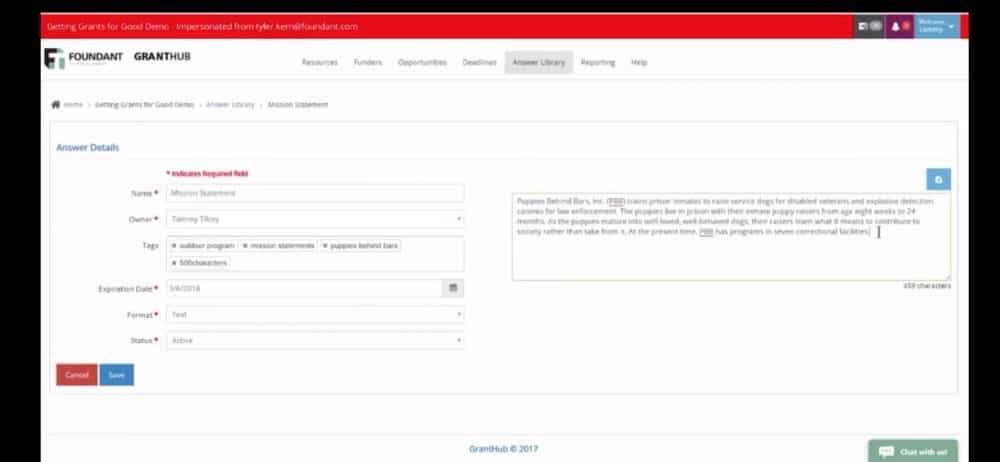Screen dimensions: 1000x462
Task: Remove the 'outdoor program' tag
Action: 174,246
